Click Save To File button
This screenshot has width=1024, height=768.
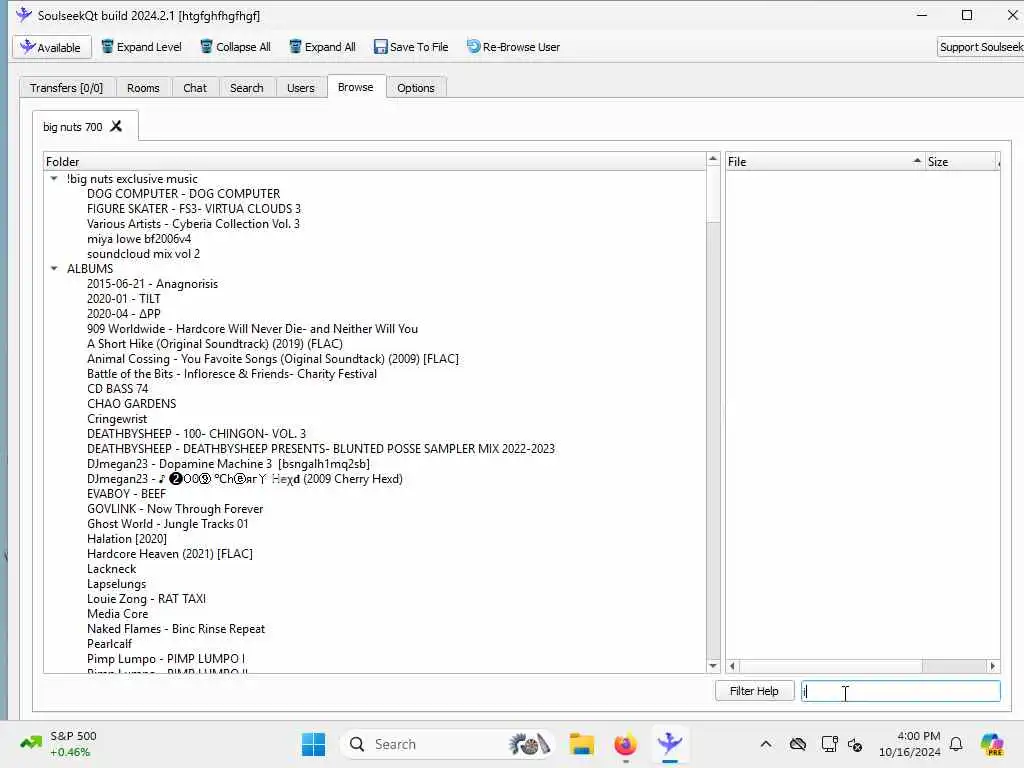(411, 47)
